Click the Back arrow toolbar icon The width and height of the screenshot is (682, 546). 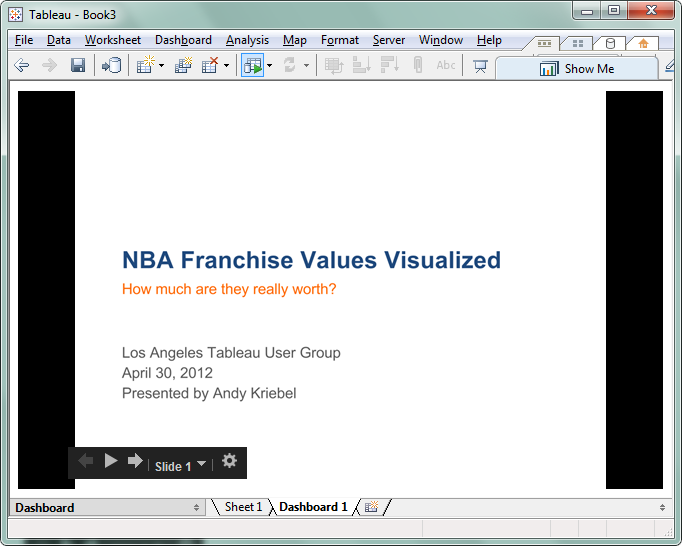tap(21, 65)
